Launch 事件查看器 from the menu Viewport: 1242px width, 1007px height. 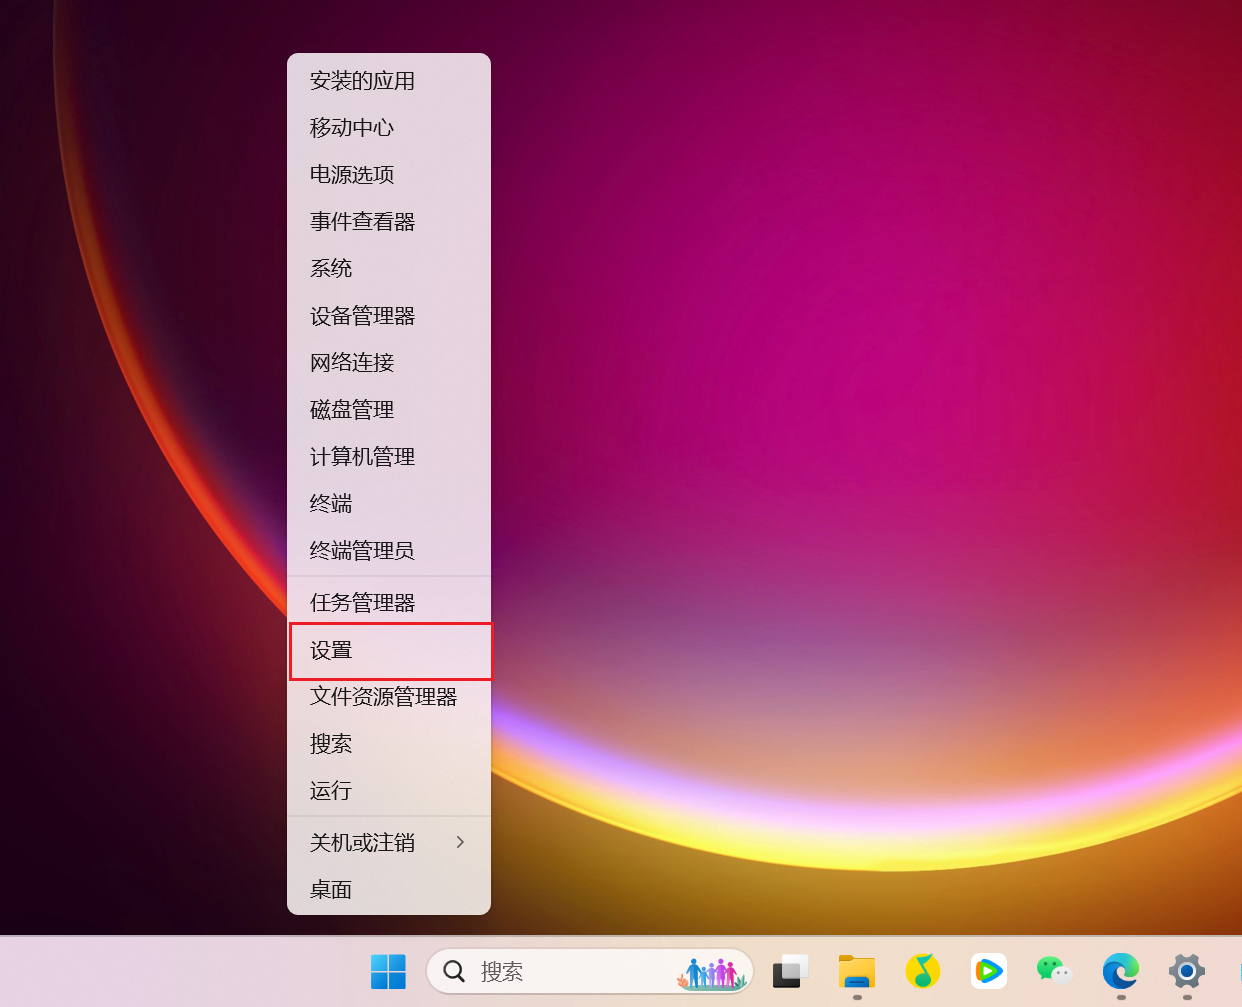click(389, 222)
